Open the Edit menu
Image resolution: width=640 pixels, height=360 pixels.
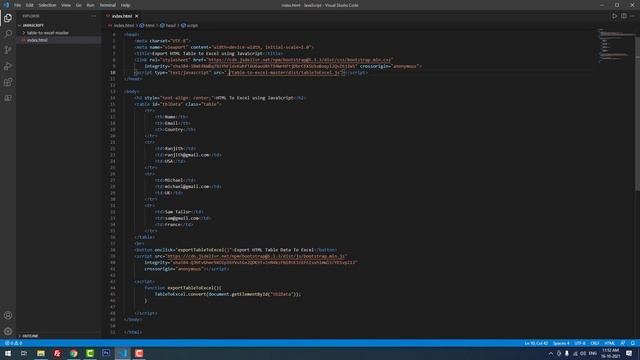point(30,5)
